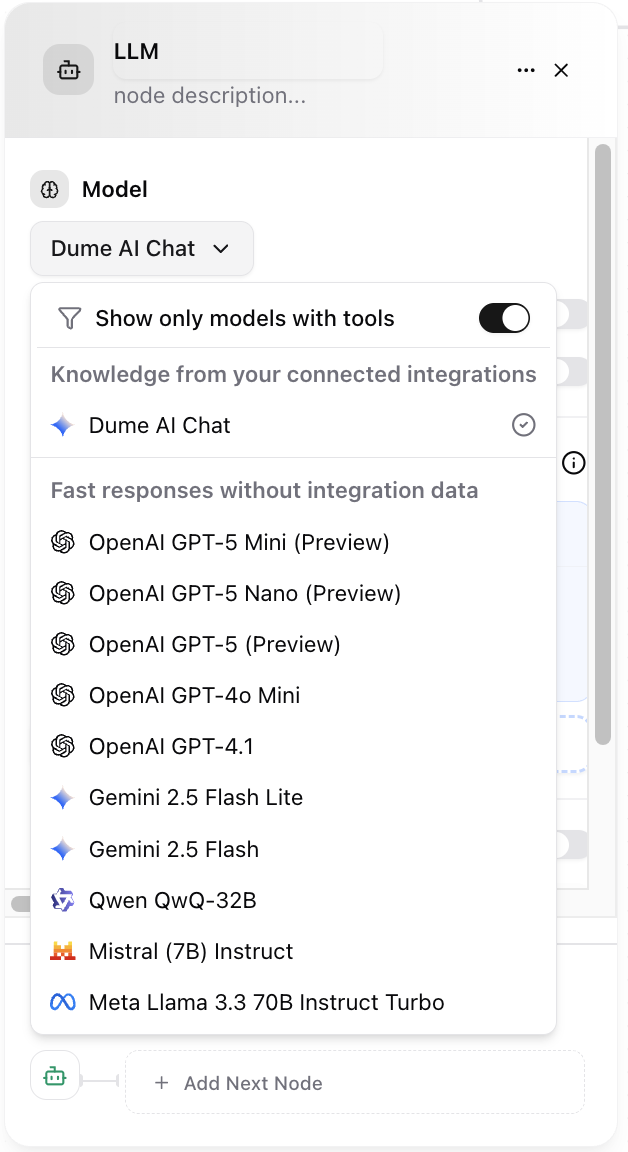628x1152 pixels.
Task: Disable Show only models with tools
Action: point(504,317)
